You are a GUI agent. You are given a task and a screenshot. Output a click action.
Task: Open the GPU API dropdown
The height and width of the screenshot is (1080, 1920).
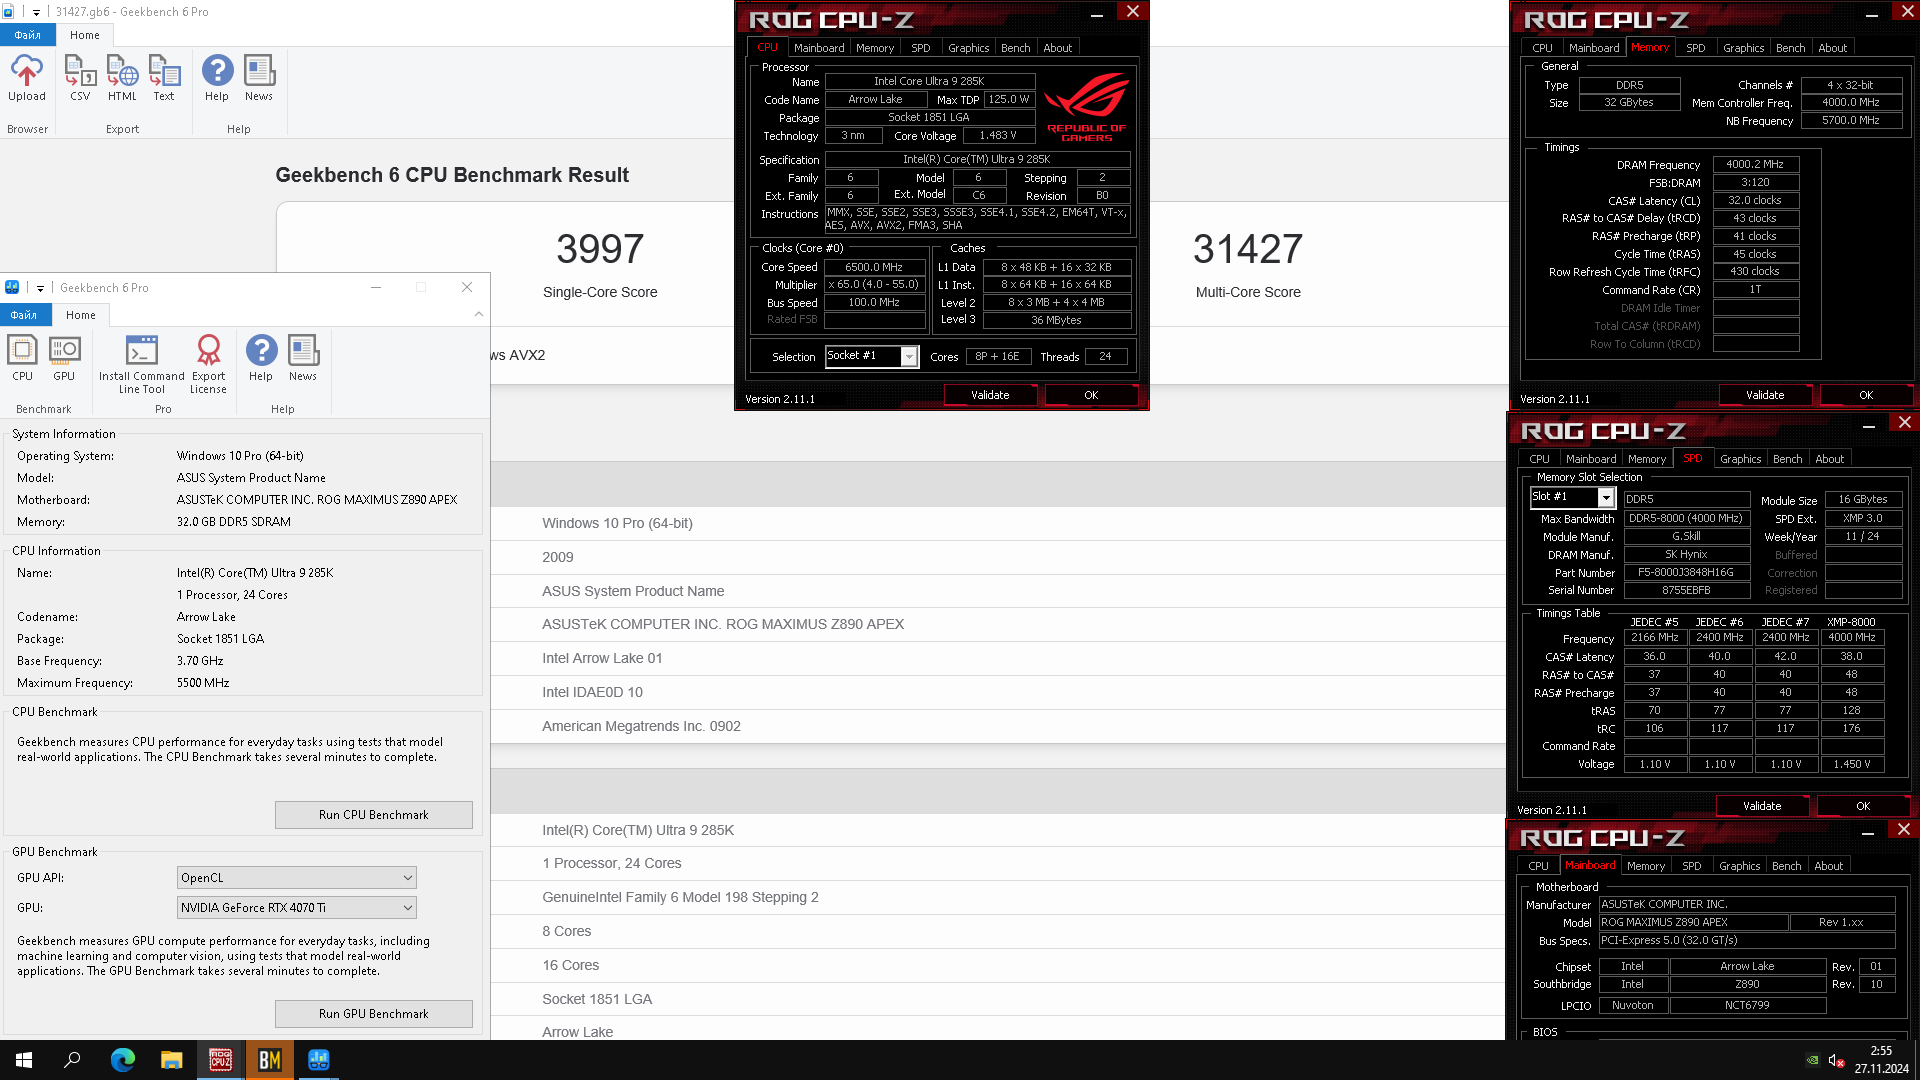click(297, 877)
